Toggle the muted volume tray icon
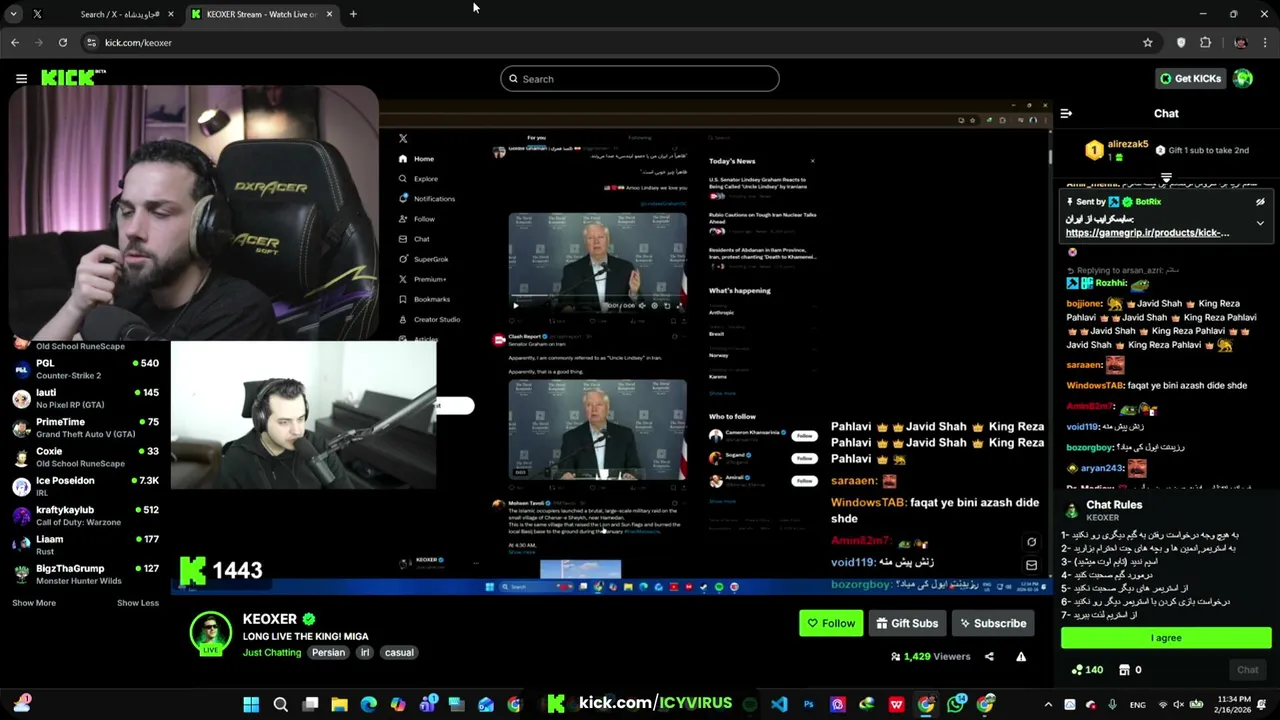This screenshot has height=720, width=1280. [1178, 705]
